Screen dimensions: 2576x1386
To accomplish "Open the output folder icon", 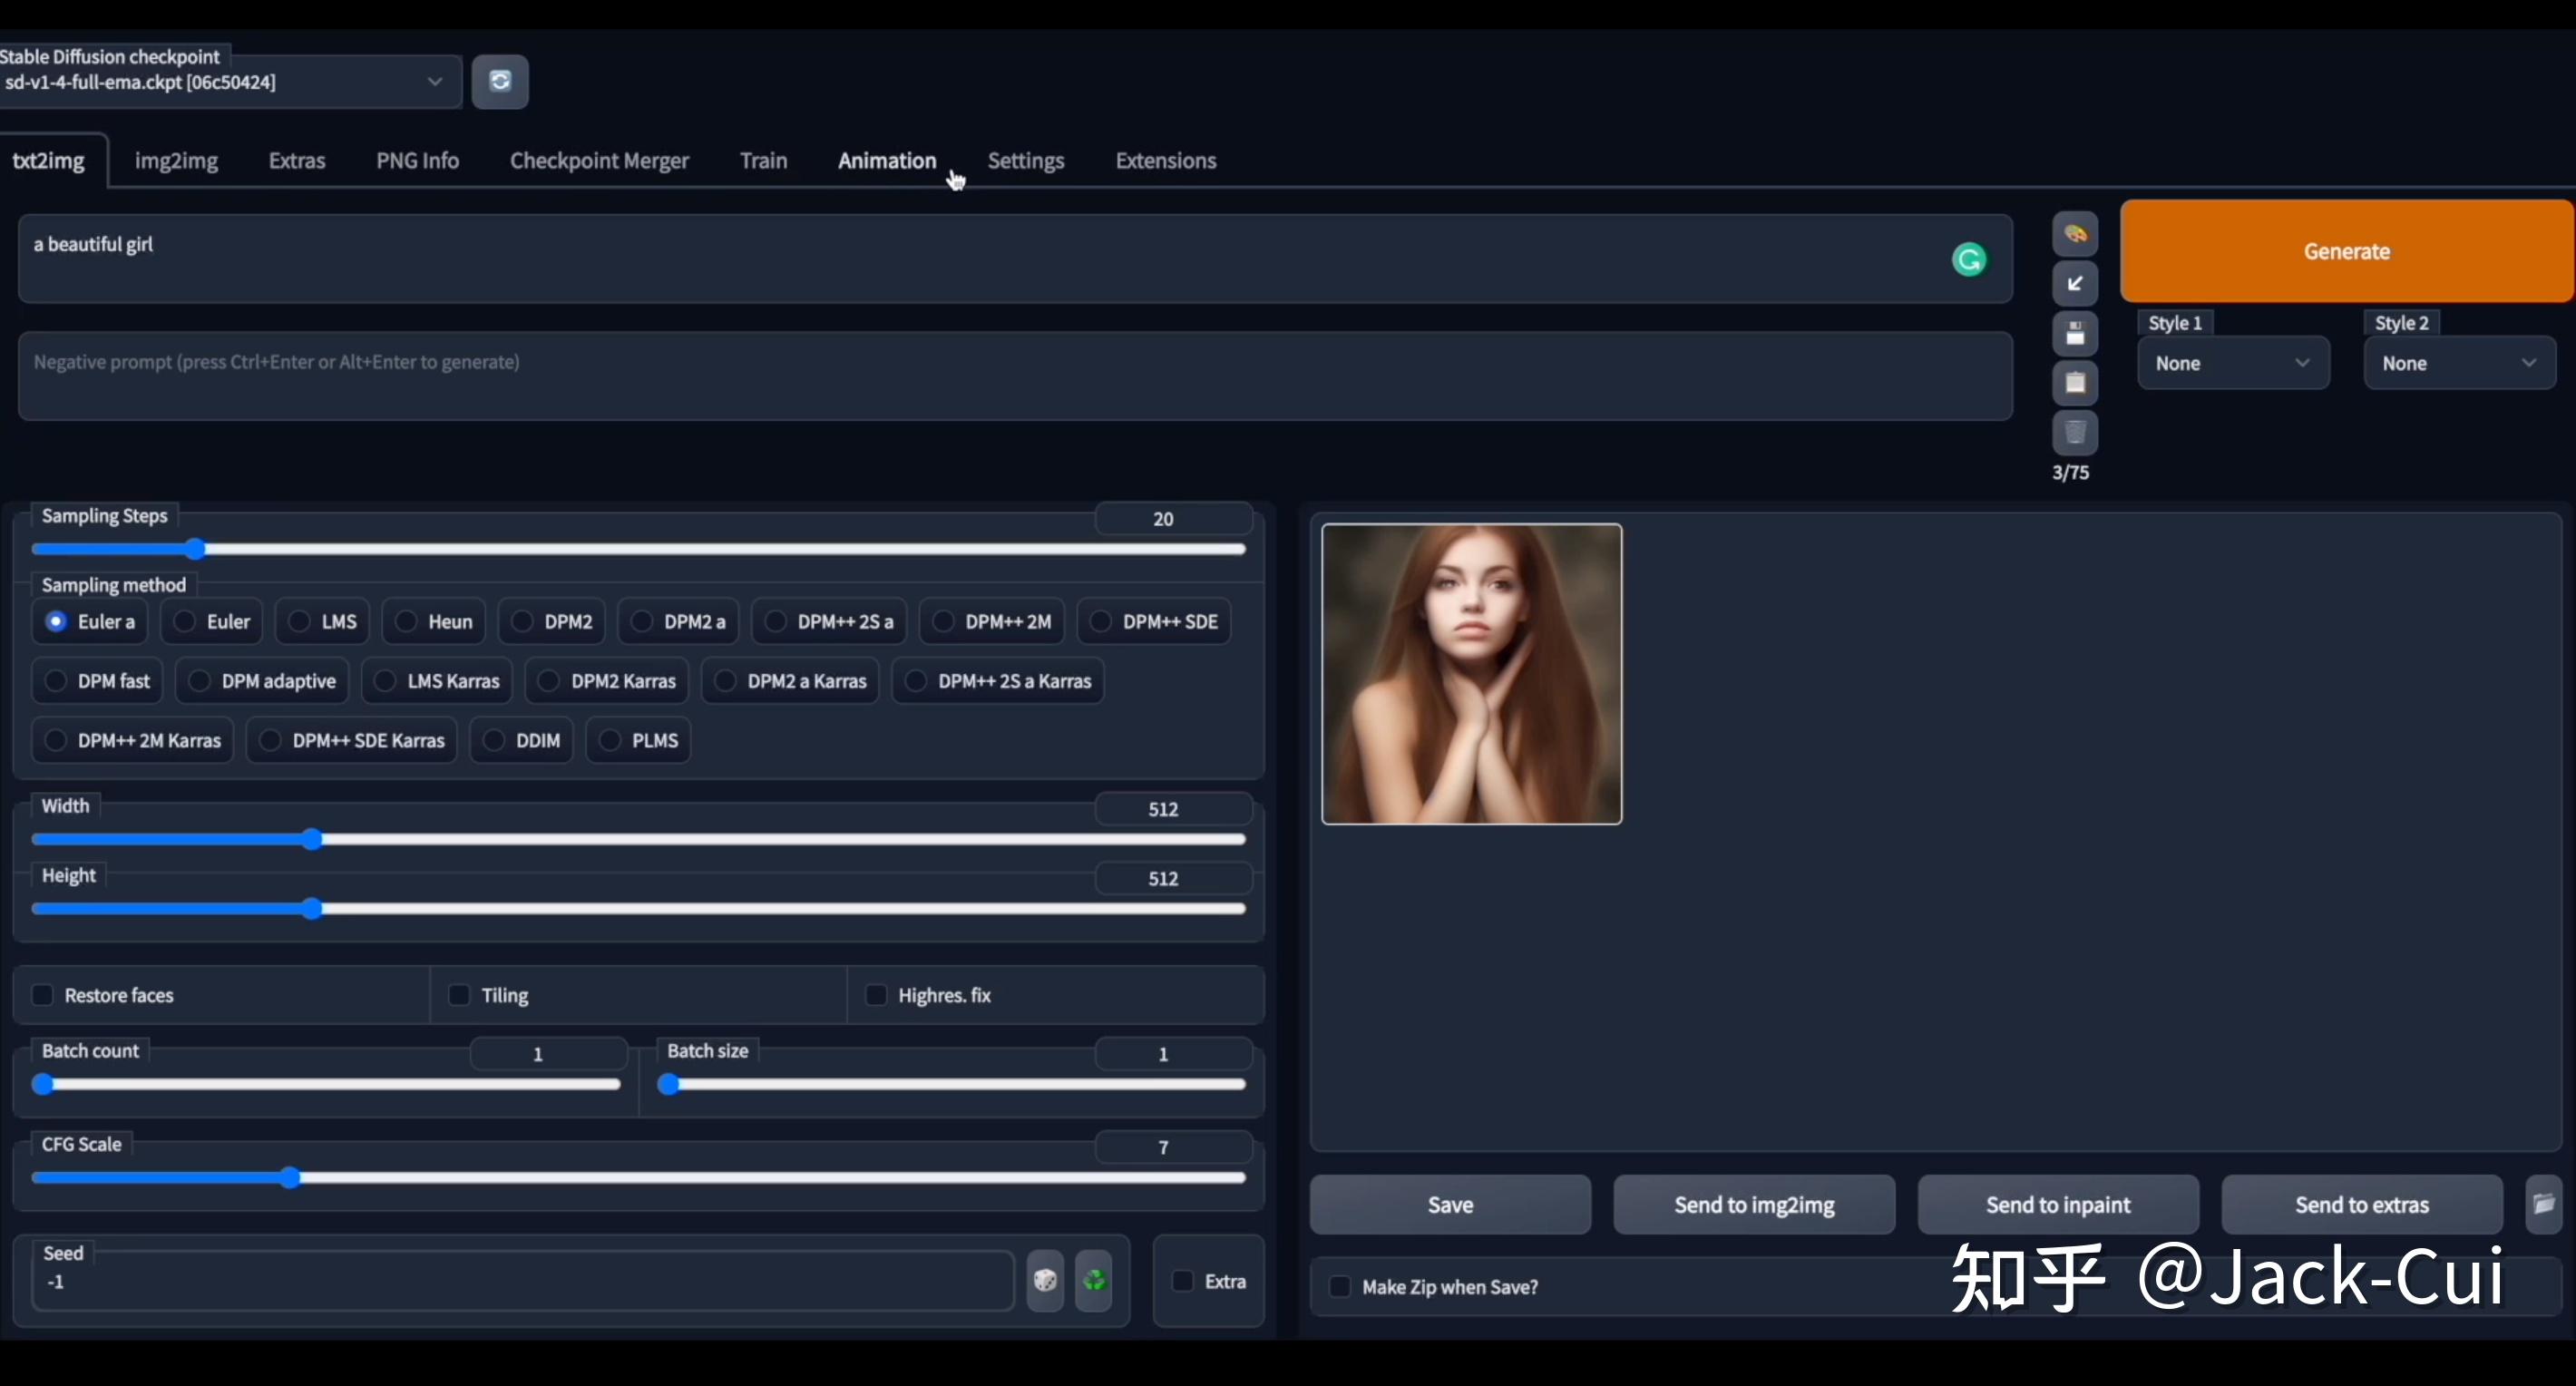I will pos(2544,1204).
